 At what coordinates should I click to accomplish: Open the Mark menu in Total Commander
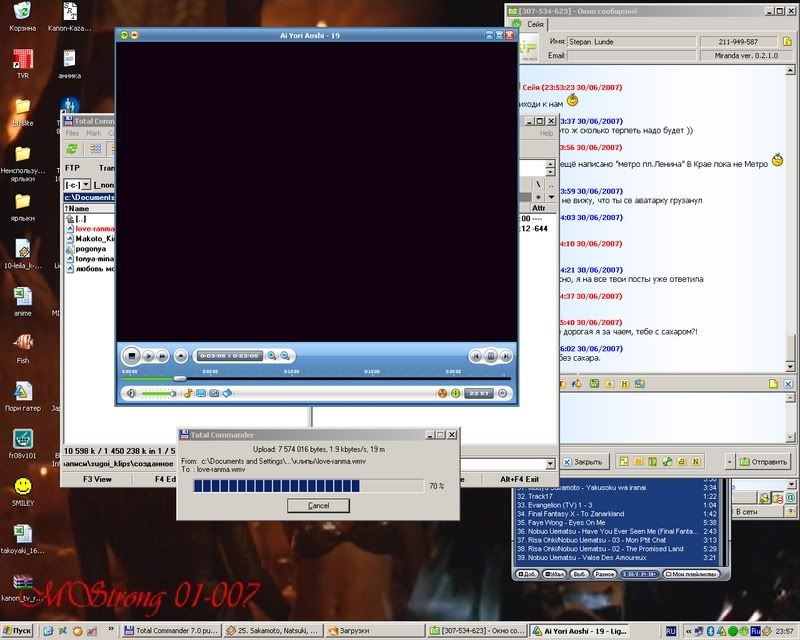93,133
